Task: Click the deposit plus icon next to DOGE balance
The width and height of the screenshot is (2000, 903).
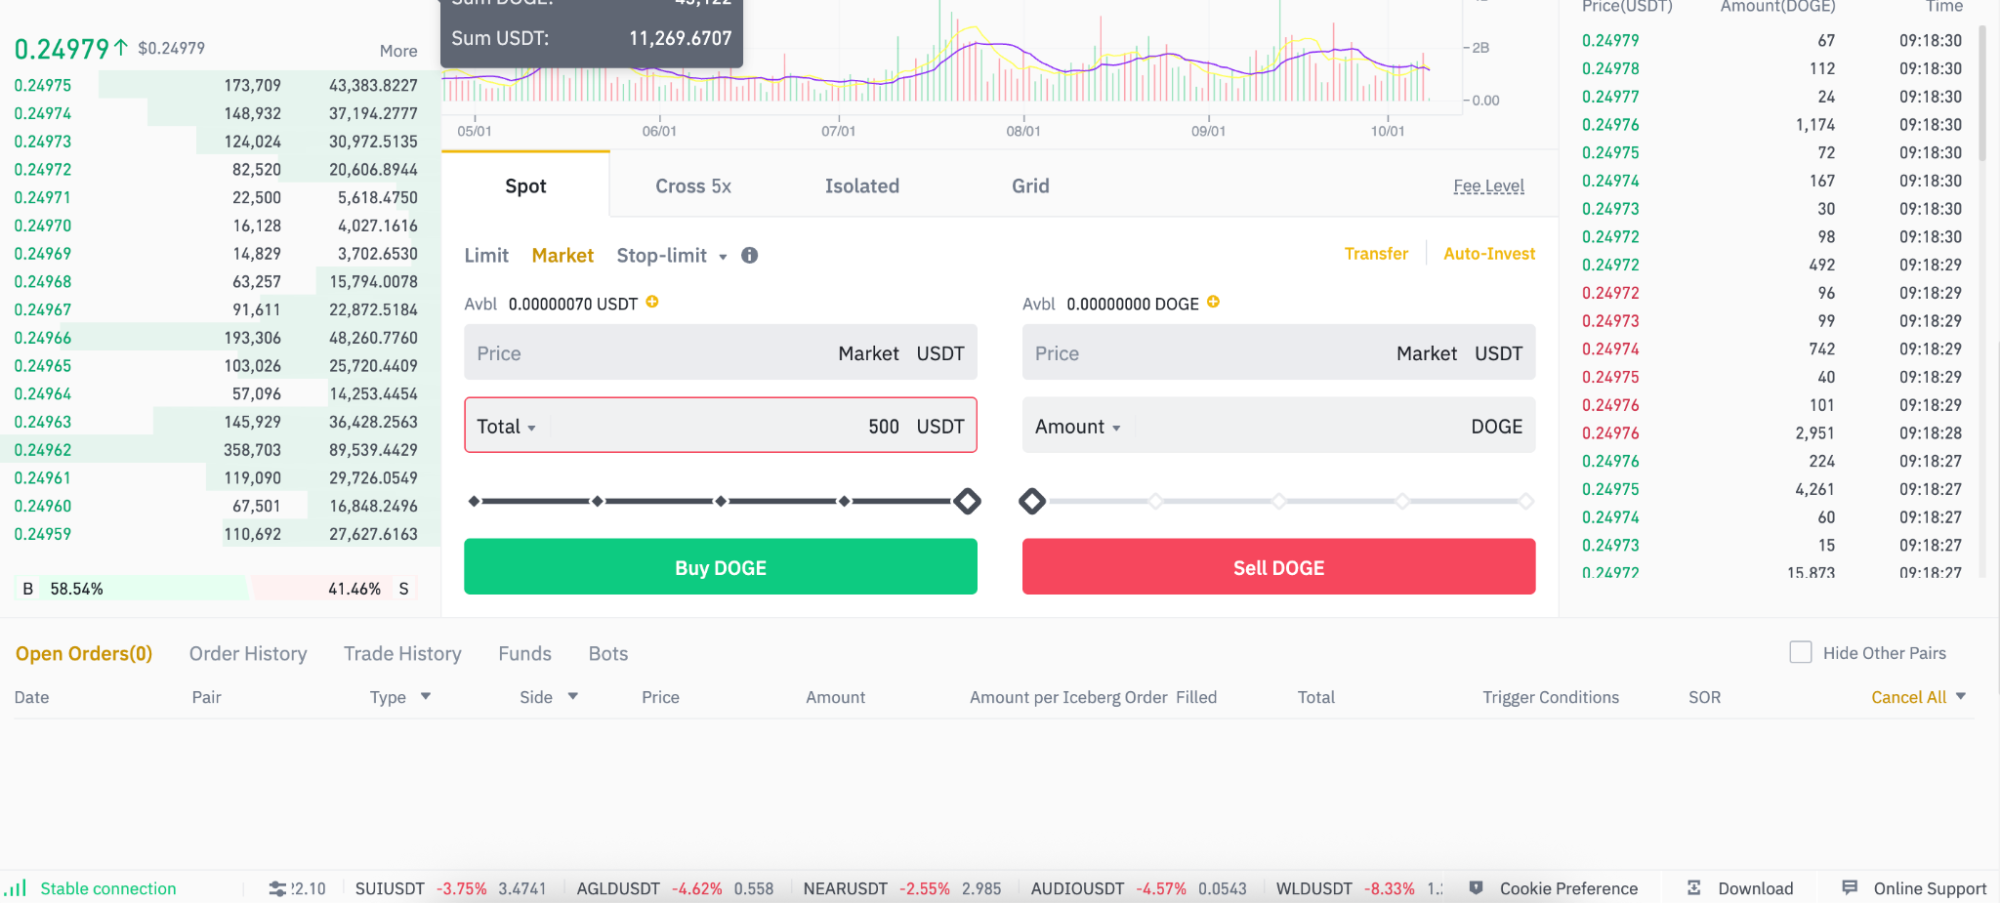Action: click(x=1212, y=301)
